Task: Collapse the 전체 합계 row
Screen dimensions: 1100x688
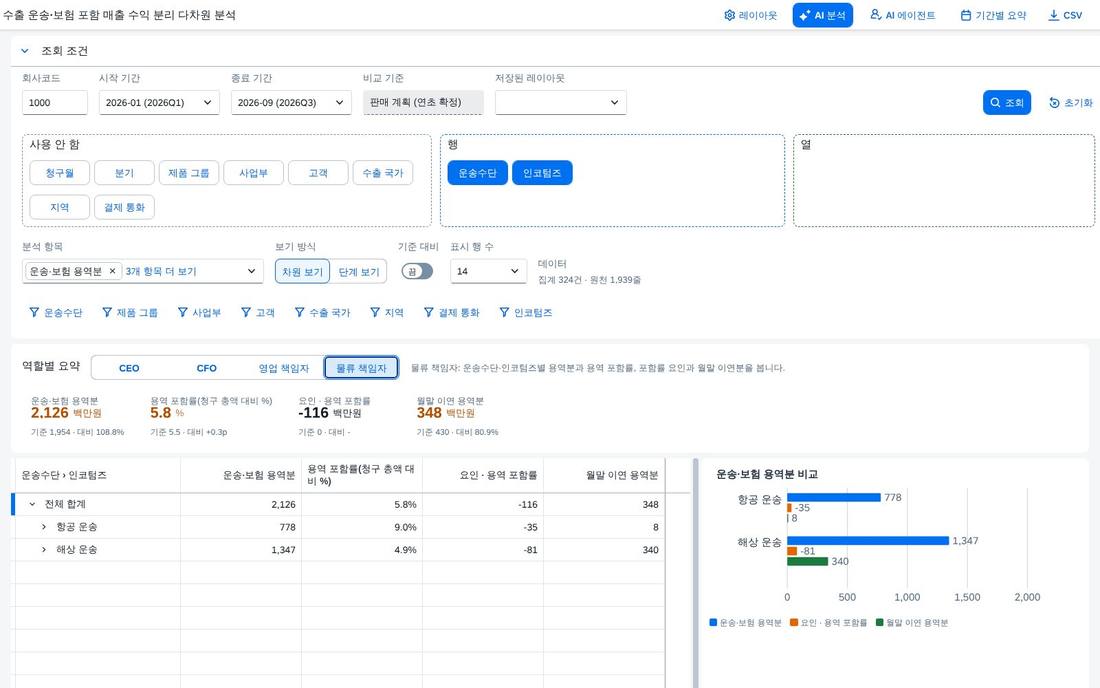Action: 32,504
